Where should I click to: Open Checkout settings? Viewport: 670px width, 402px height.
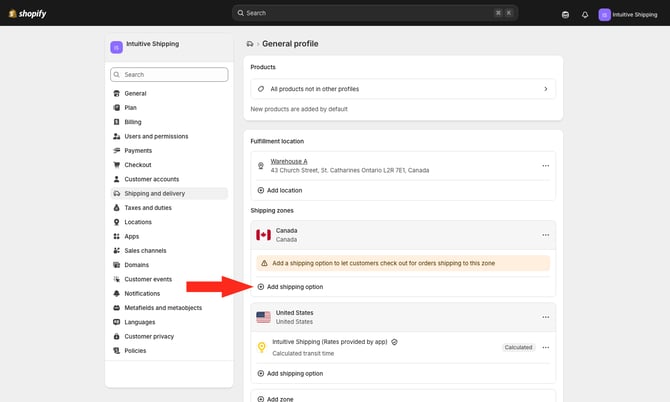[x=169, y=165]
